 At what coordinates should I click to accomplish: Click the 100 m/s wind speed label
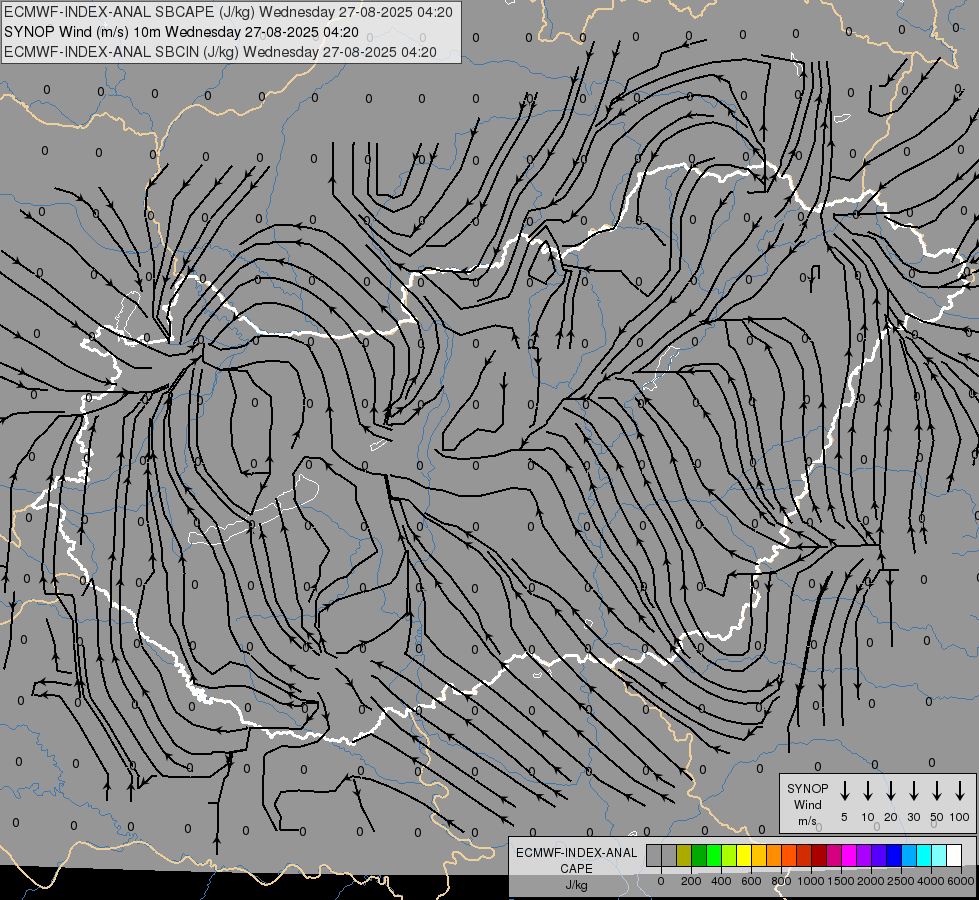tap(960, 817)
